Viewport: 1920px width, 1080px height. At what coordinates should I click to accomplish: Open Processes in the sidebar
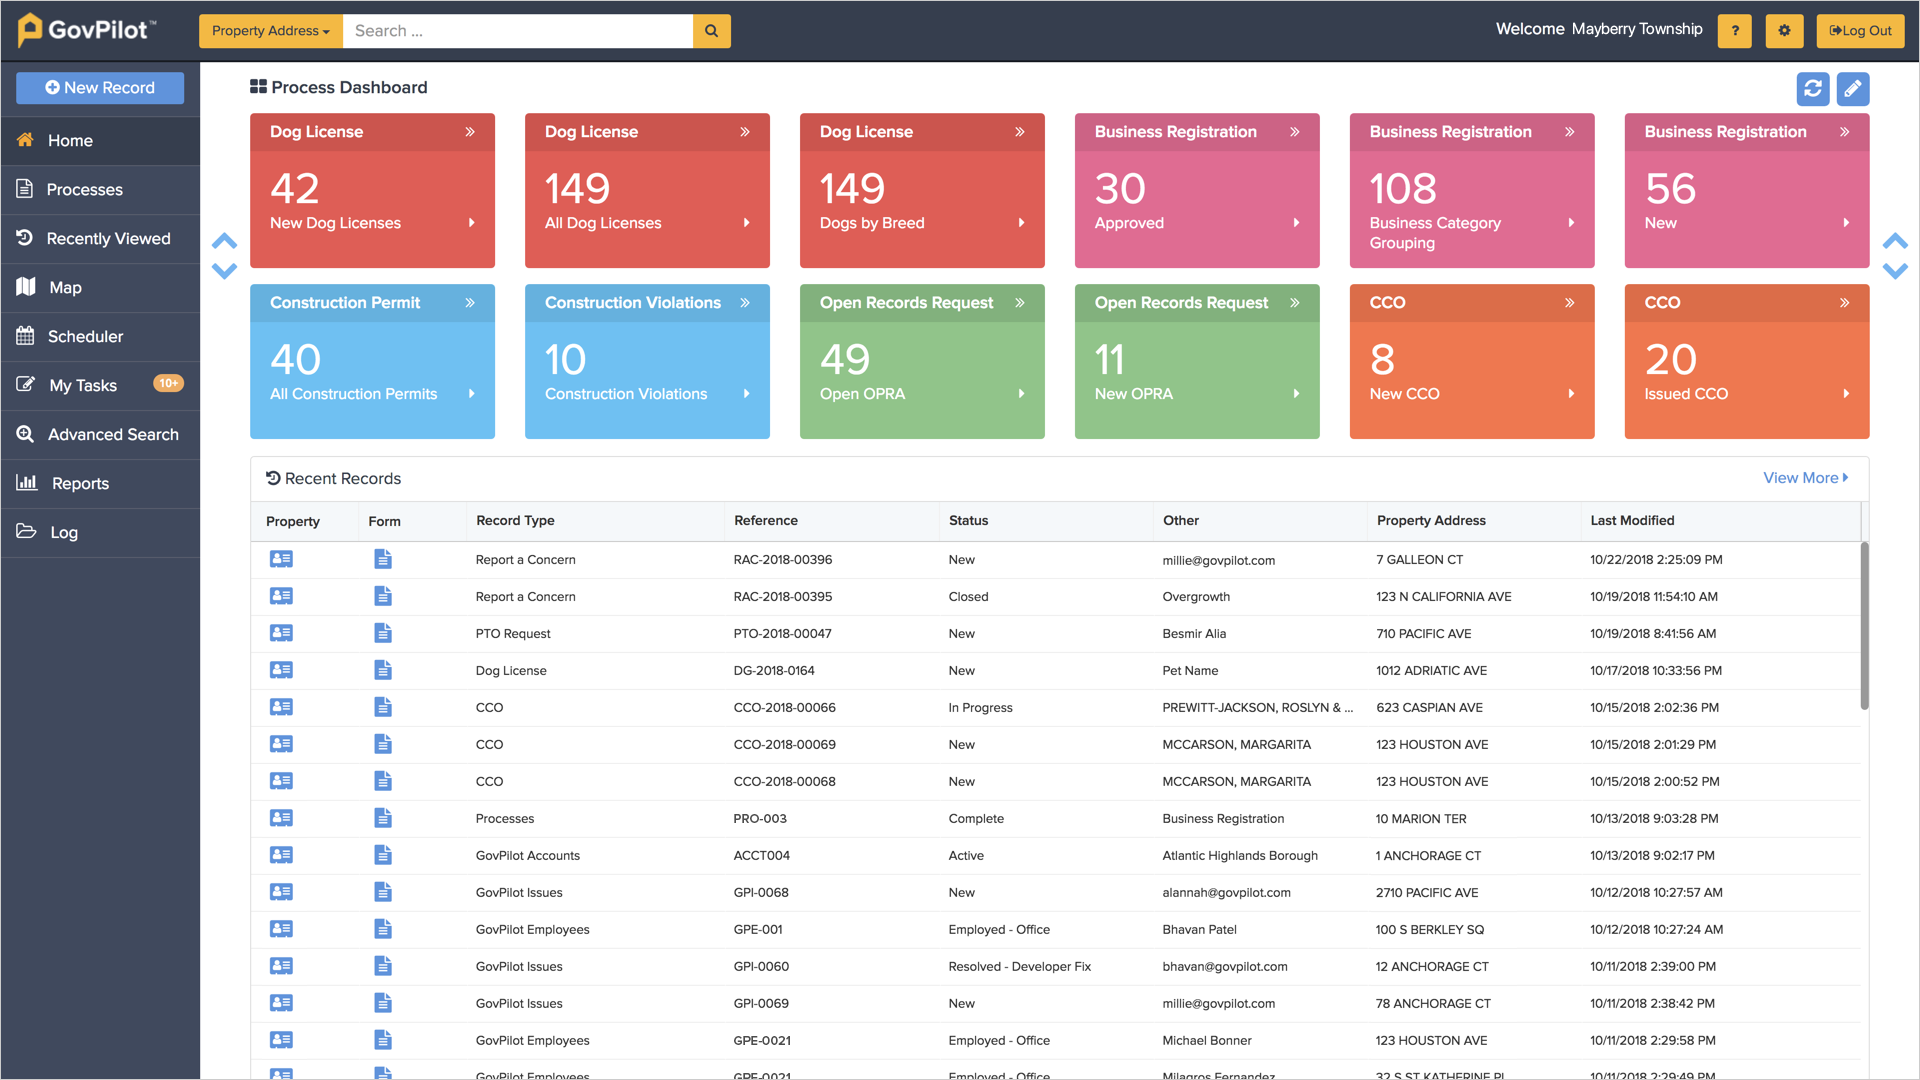tap(100, 190)
